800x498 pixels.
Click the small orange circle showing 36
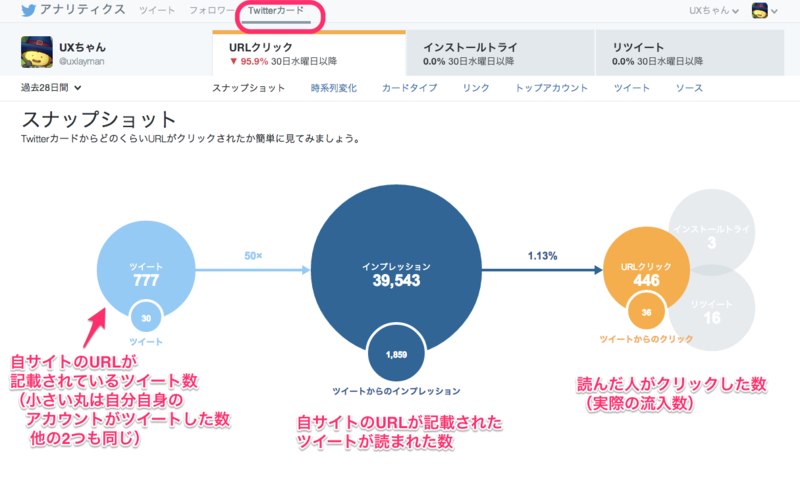point(646,312)
